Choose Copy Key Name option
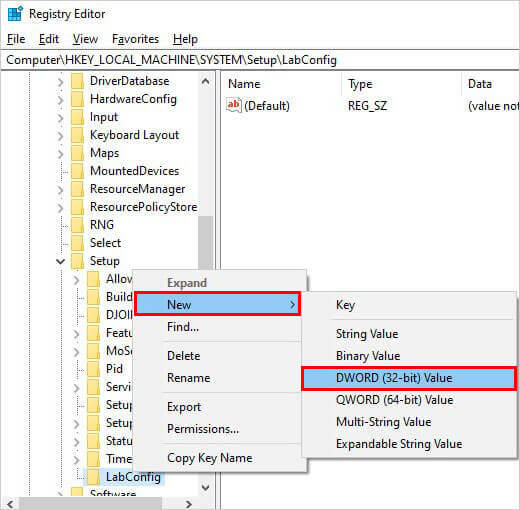This screenshot has width=520, height=510. point(210,458)
